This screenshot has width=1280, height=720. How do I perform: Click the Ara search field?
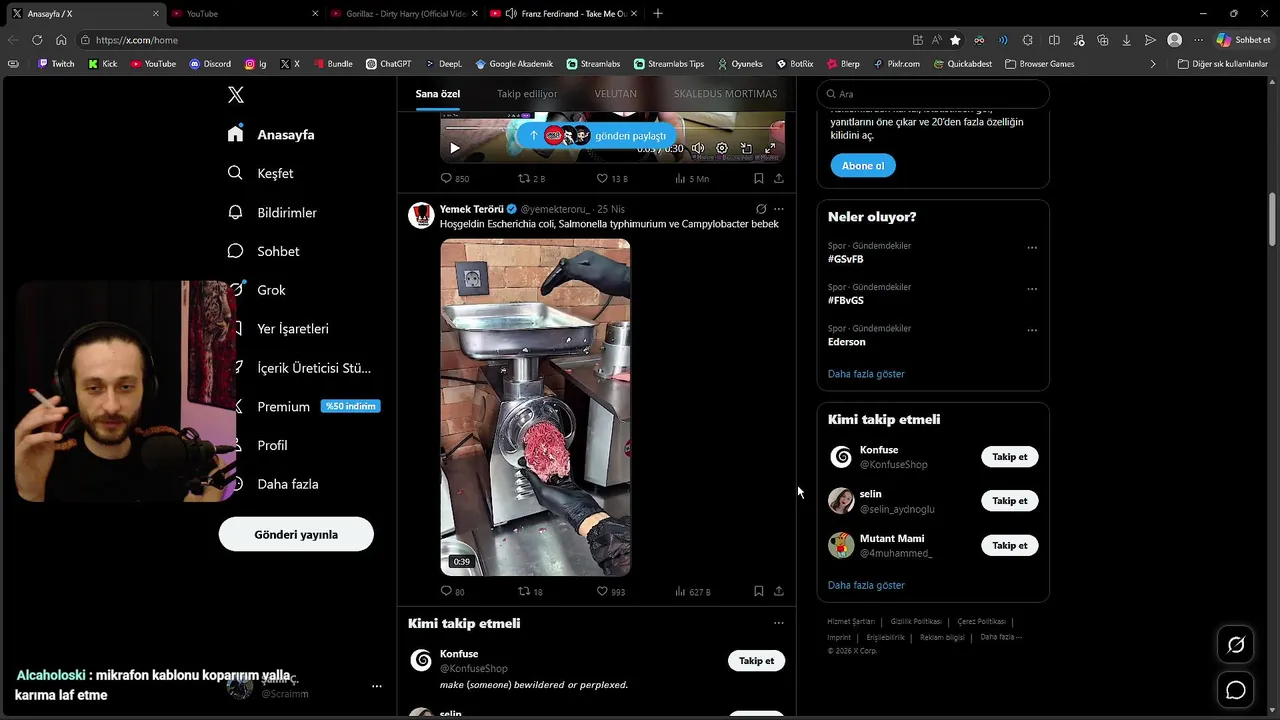pos(933,94)
